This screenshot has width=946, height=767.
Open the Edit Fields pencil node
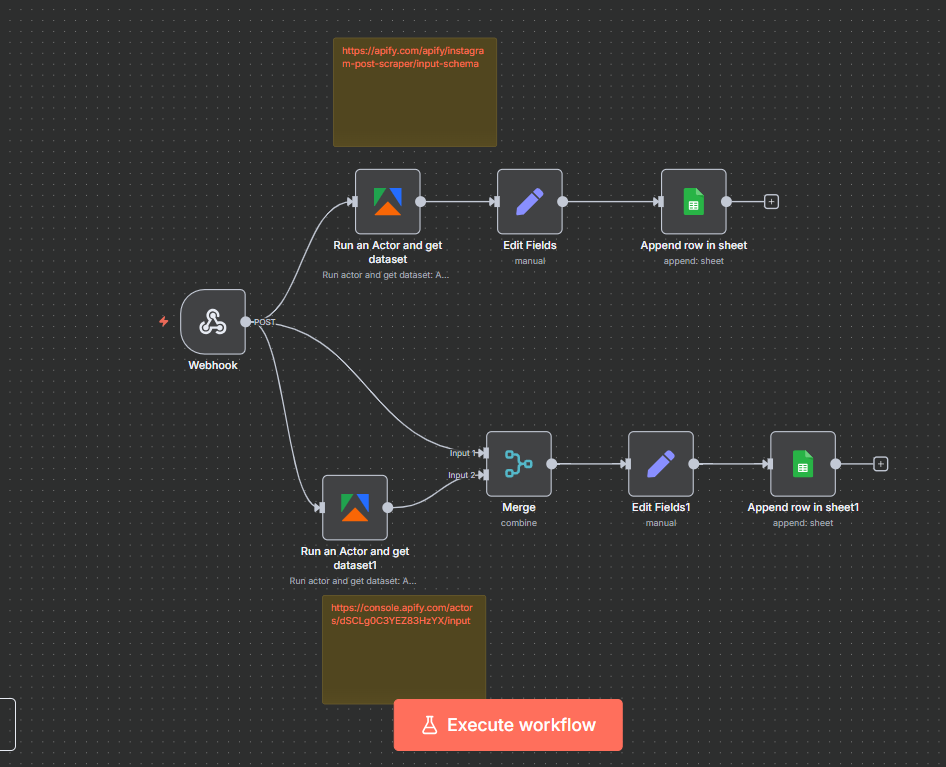[x=529, y=201]
